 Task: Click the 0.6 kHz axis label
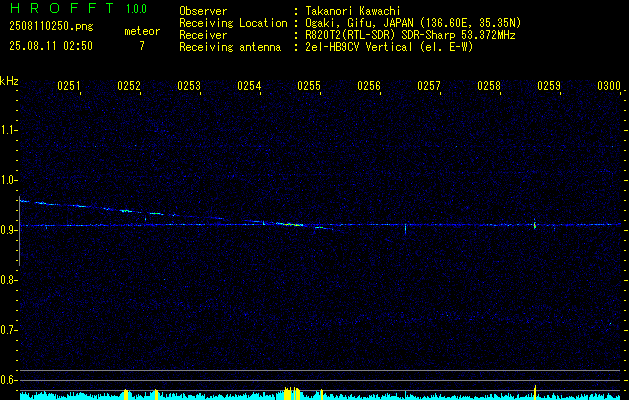coord(8,380)
